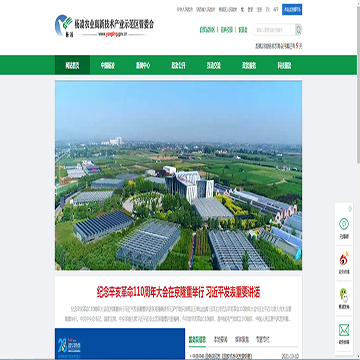Click the blue button in top link bar
360x360 pixels.
(x=292, y=10)
